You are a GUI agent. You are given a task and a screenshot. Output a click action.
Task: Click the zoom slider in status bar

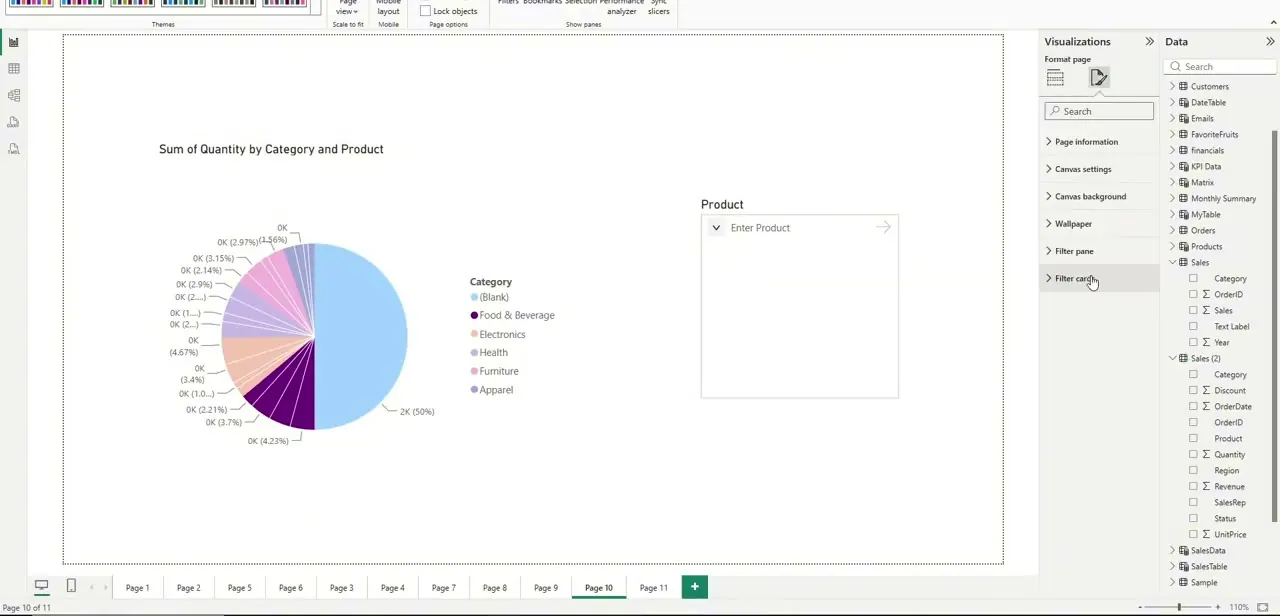(x=1180, y=607)
